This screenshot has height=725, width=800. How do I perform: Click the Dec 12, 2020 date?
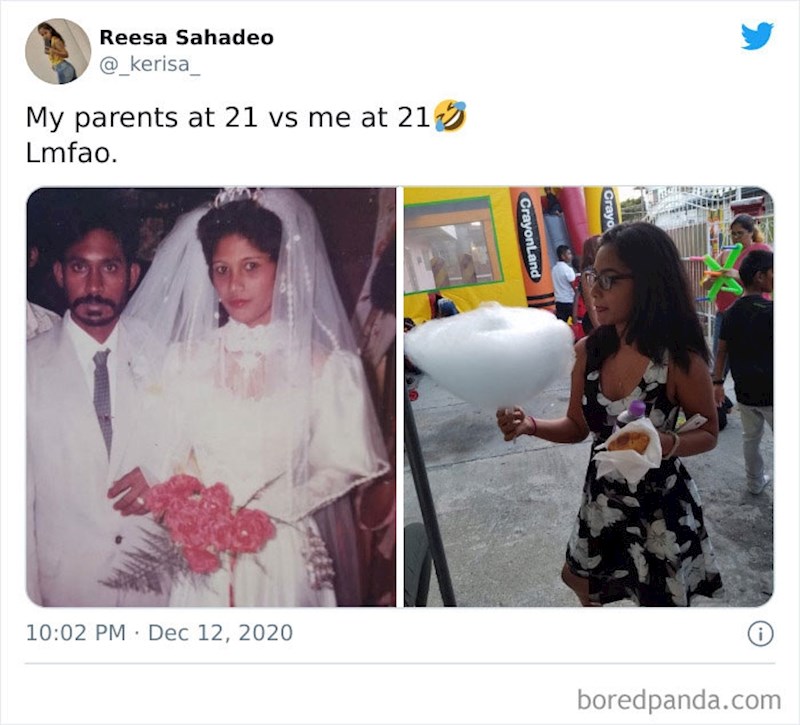point(220,633)
